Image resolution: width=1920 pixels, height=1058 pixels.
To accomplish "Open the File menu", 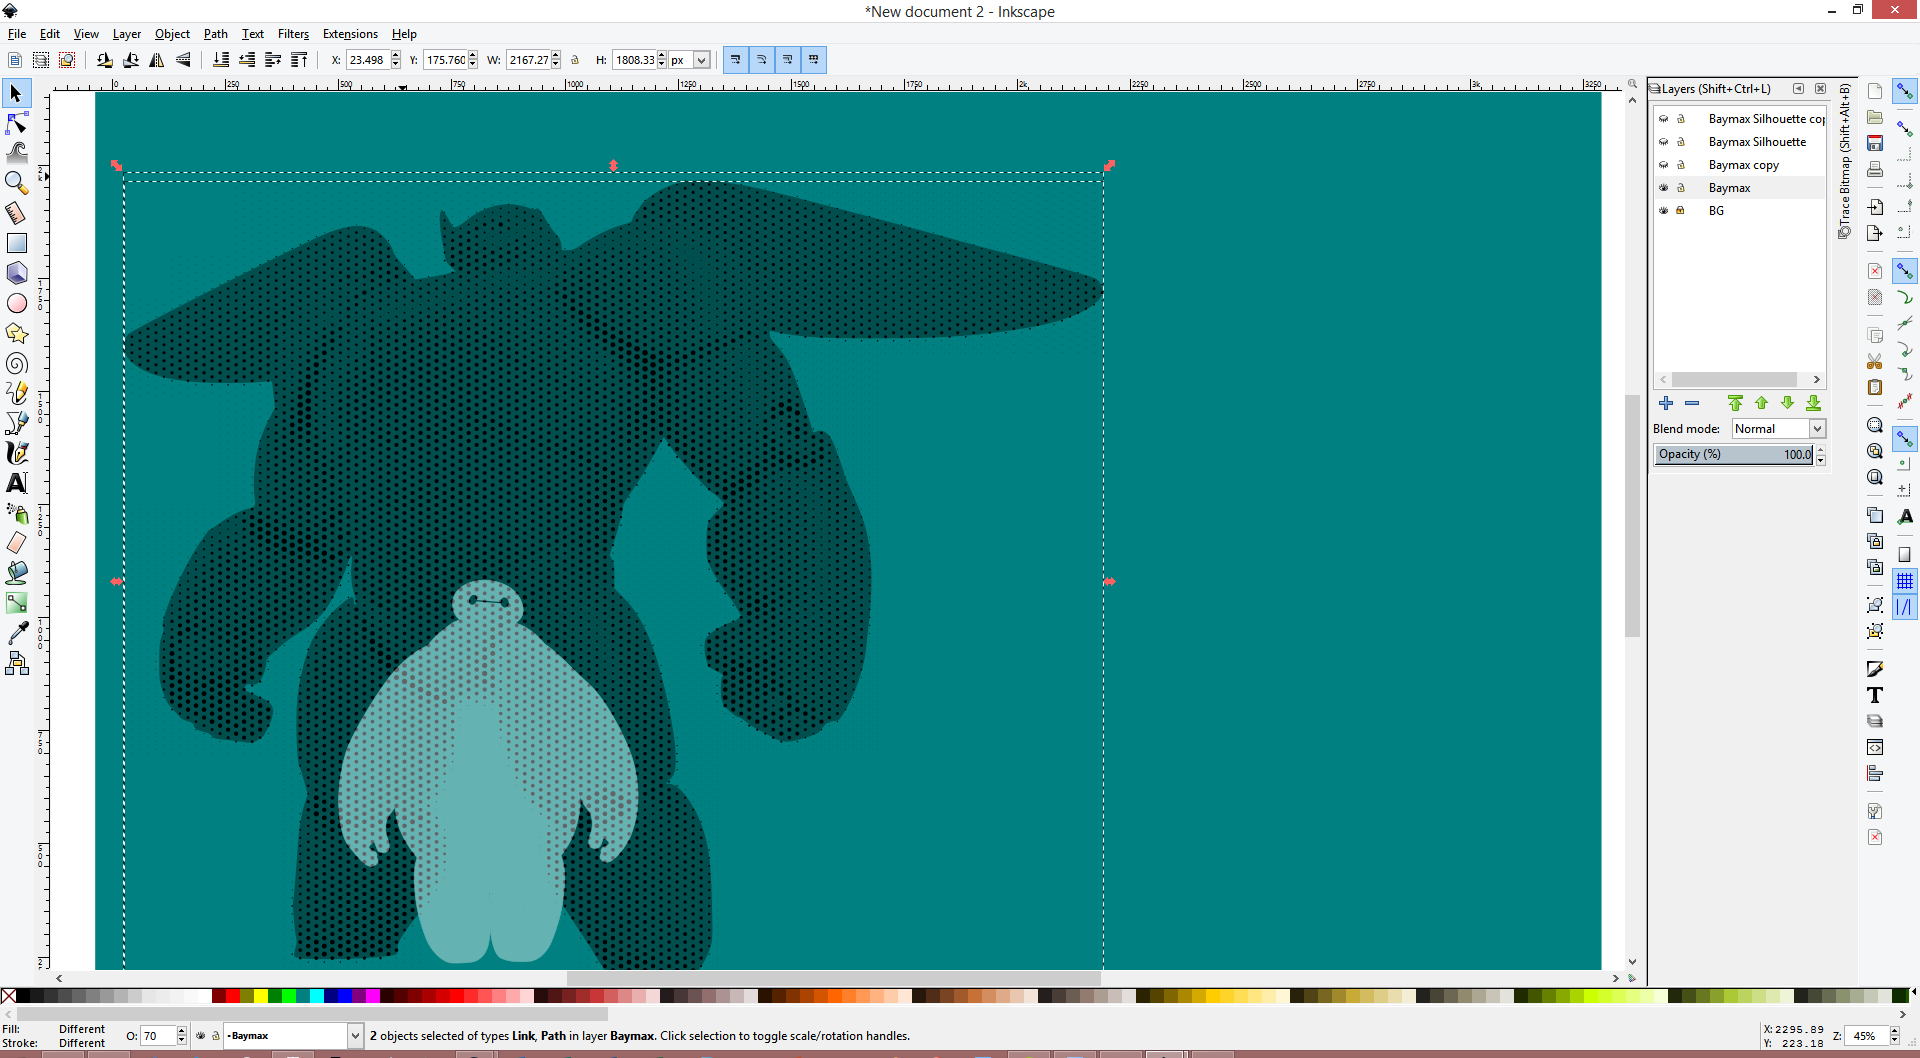I will pyautogui.click(x=17, y=34).
